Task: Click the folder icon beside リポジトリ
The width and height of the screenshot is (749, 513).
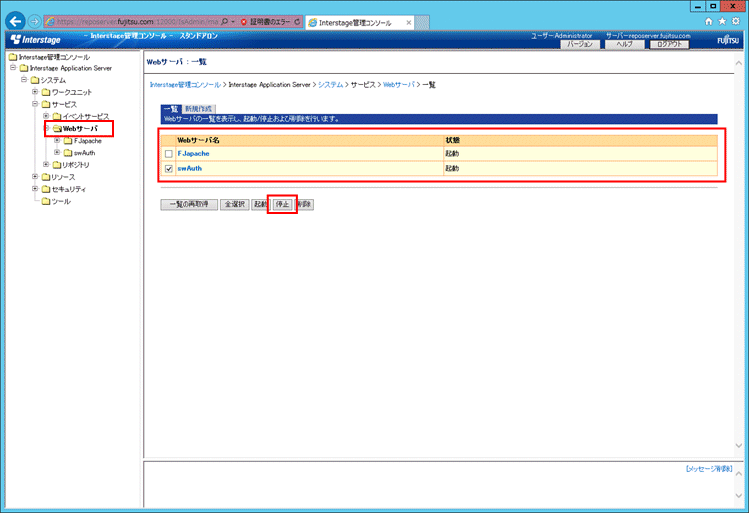Action: coord(57,165)
